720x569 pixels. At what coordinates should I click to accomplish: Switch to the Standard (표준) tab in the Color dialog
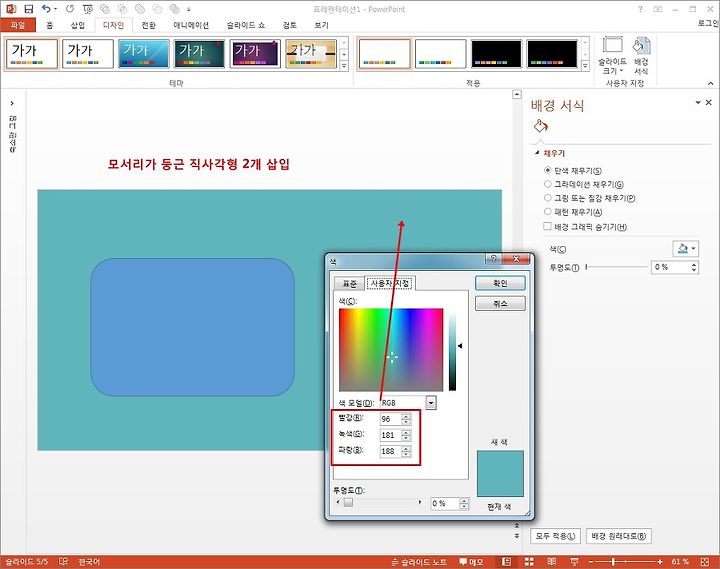click(349, 284)
